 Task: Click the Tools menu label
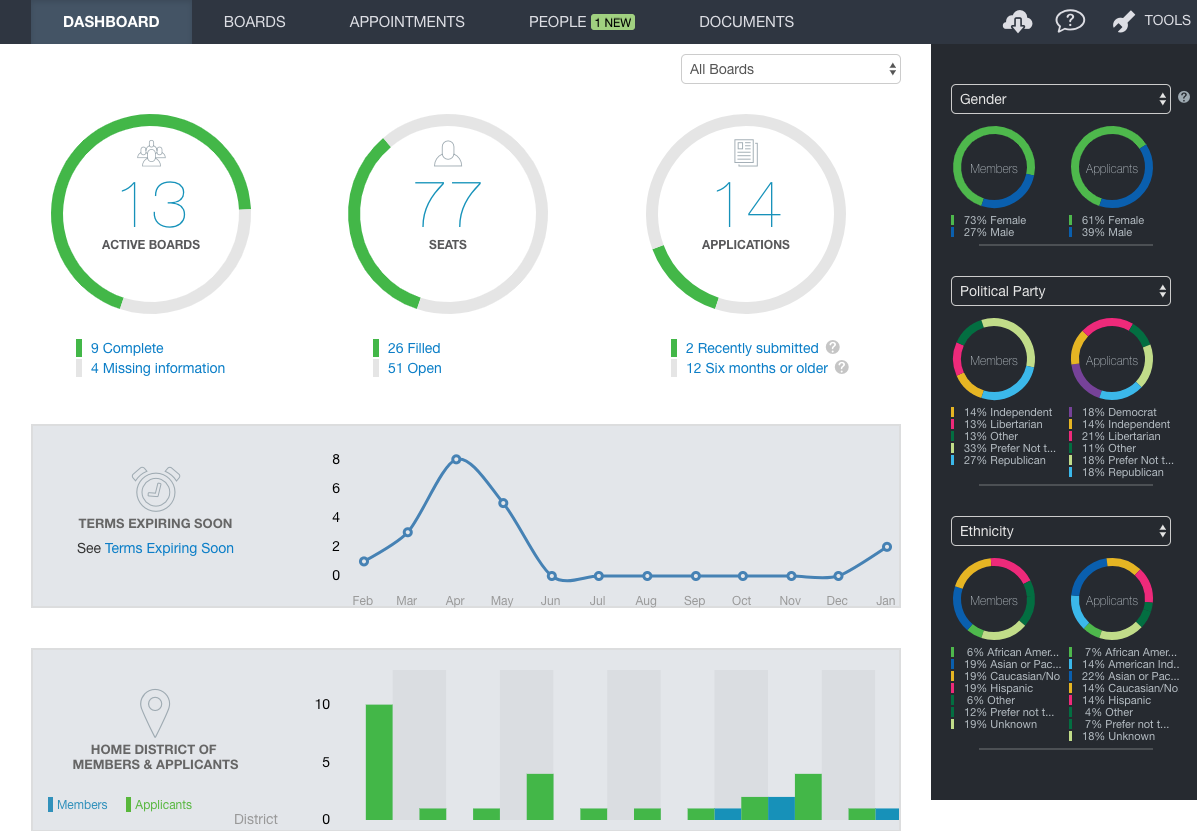pos(1167,21)
